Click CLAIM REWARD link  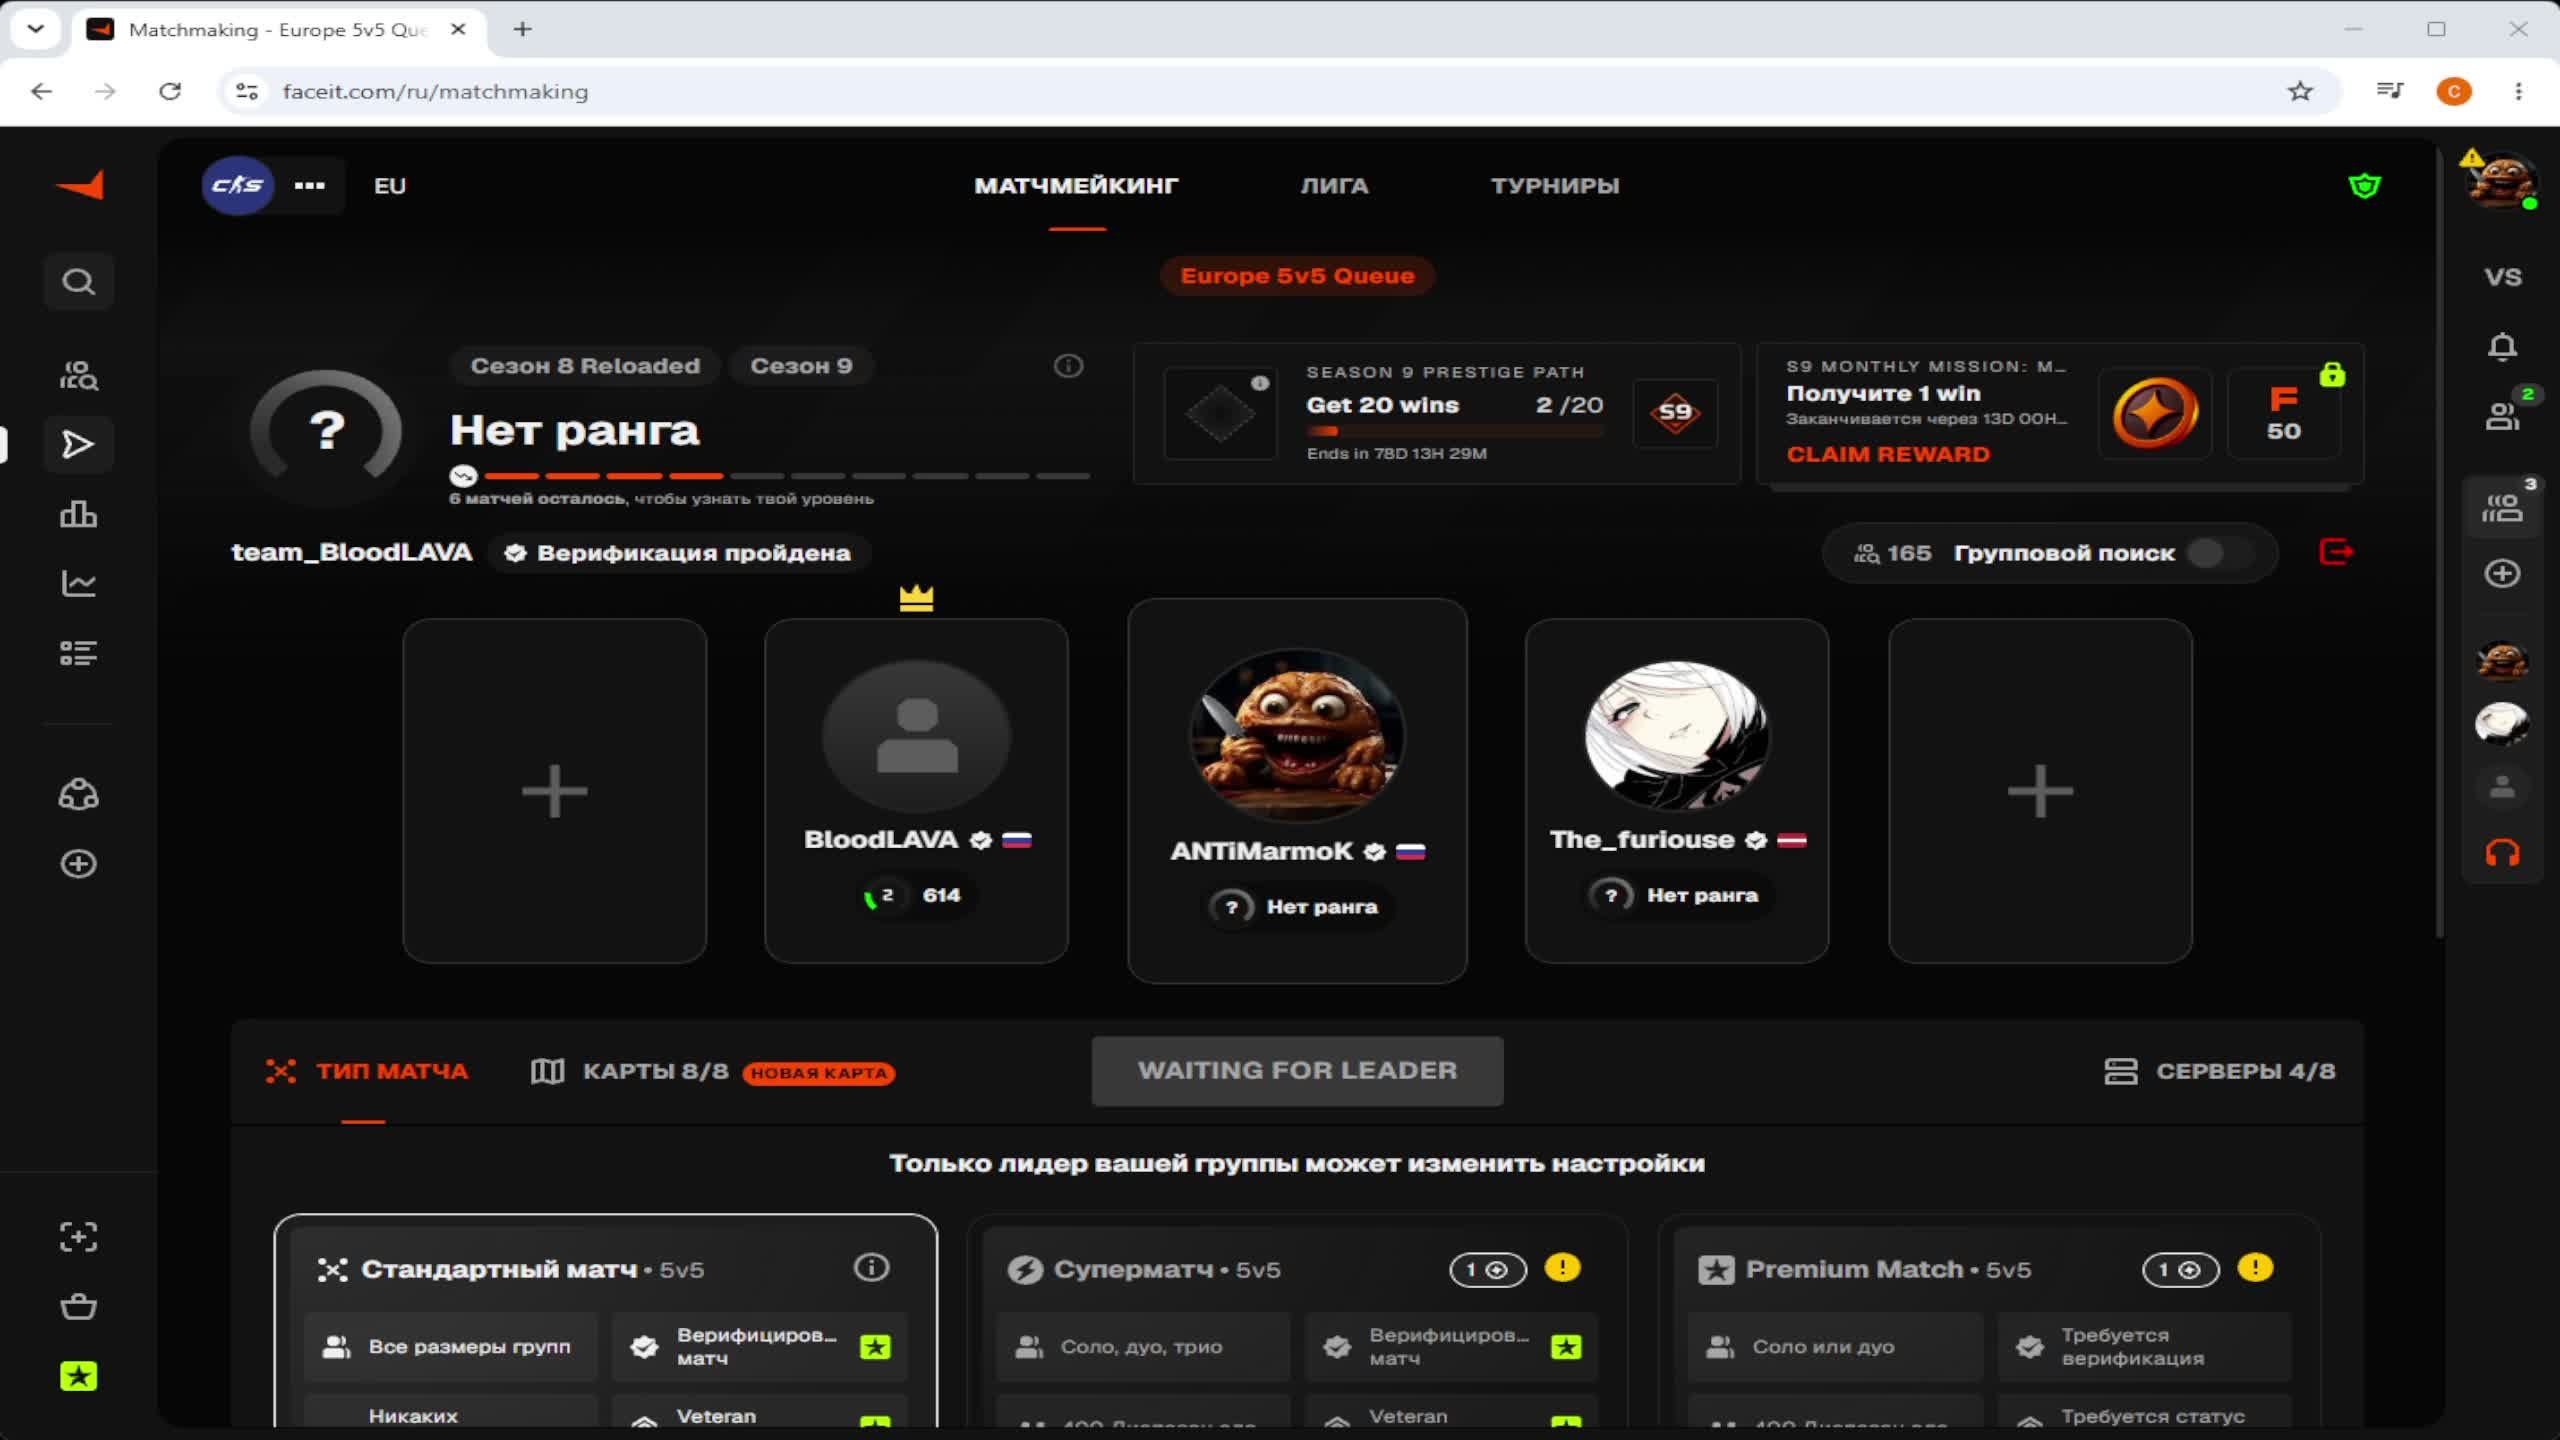pyautogui.click(x=1888, y=454)
